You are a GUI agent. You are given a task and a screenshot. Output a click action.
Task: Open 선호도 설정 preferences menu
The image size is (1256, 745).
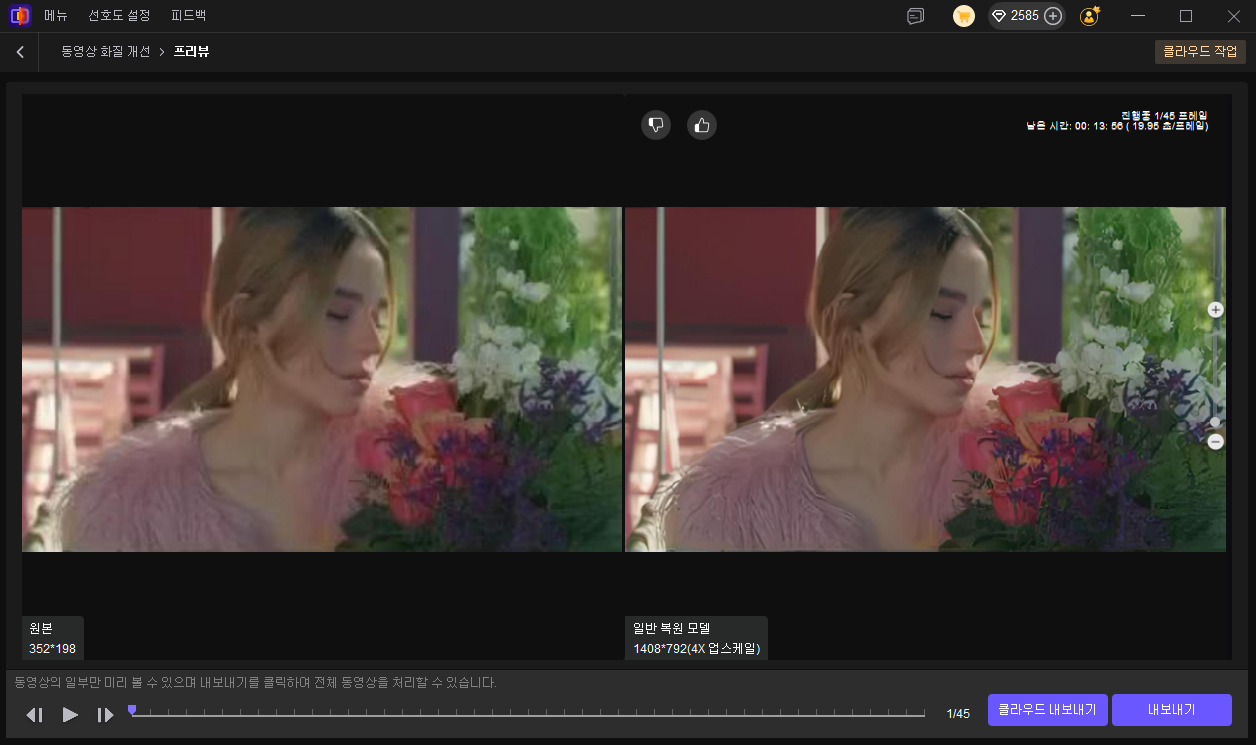pos(119,16)
